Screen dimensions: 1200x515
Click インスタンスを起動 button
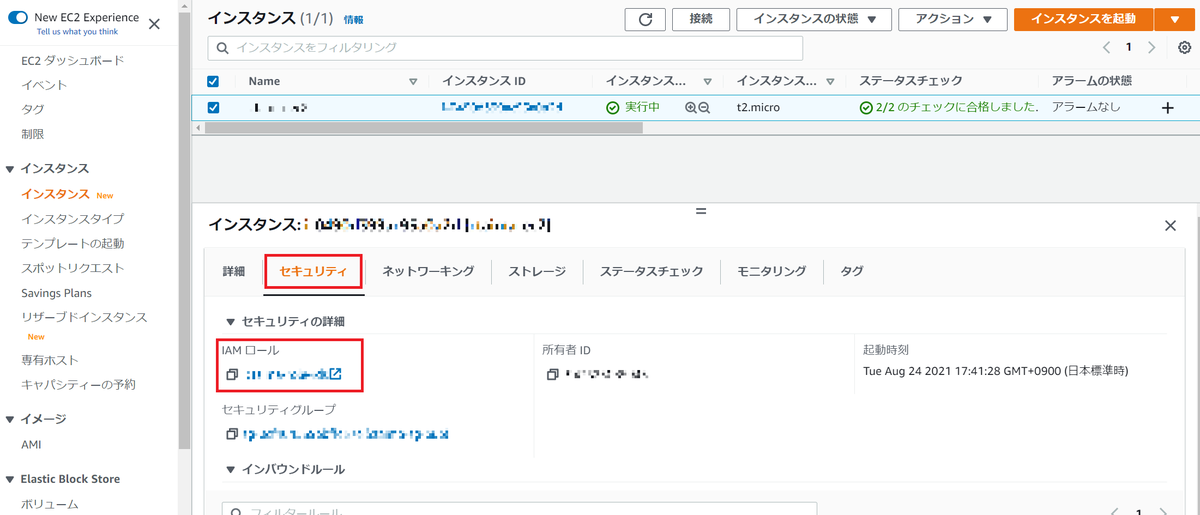coord(1083,19)
